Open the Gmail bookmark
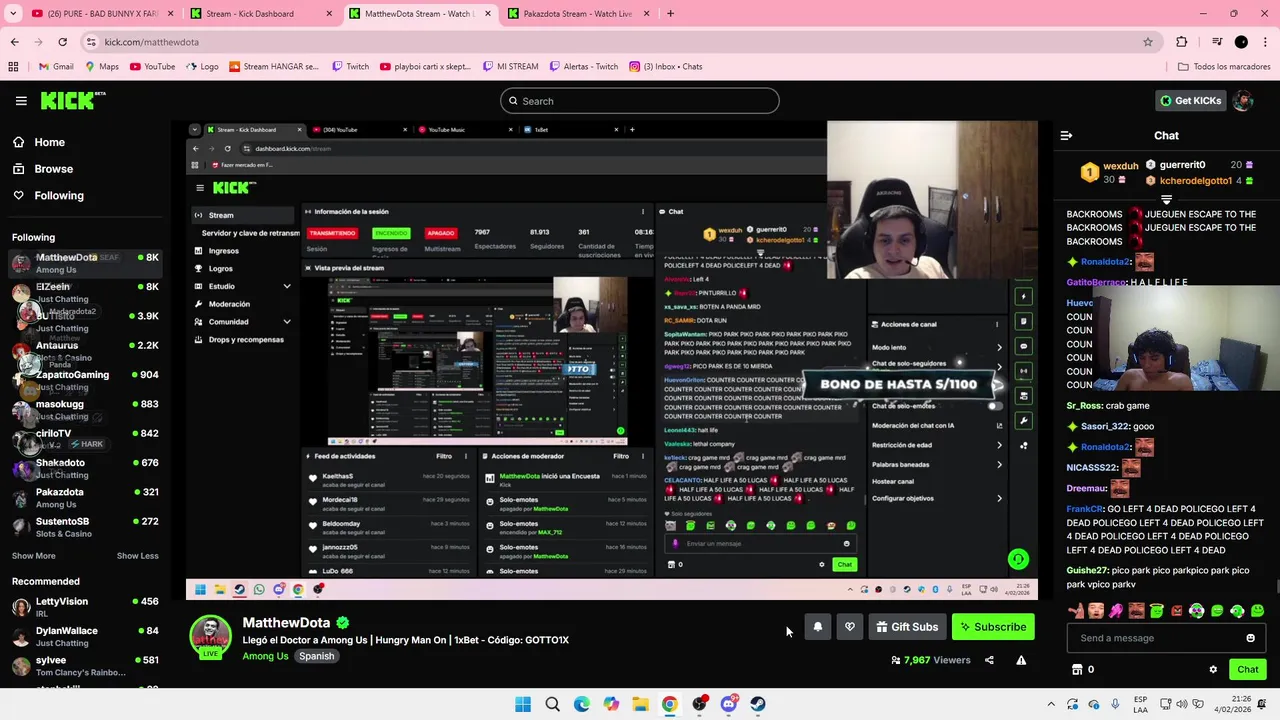 click(x=56, y=67)
